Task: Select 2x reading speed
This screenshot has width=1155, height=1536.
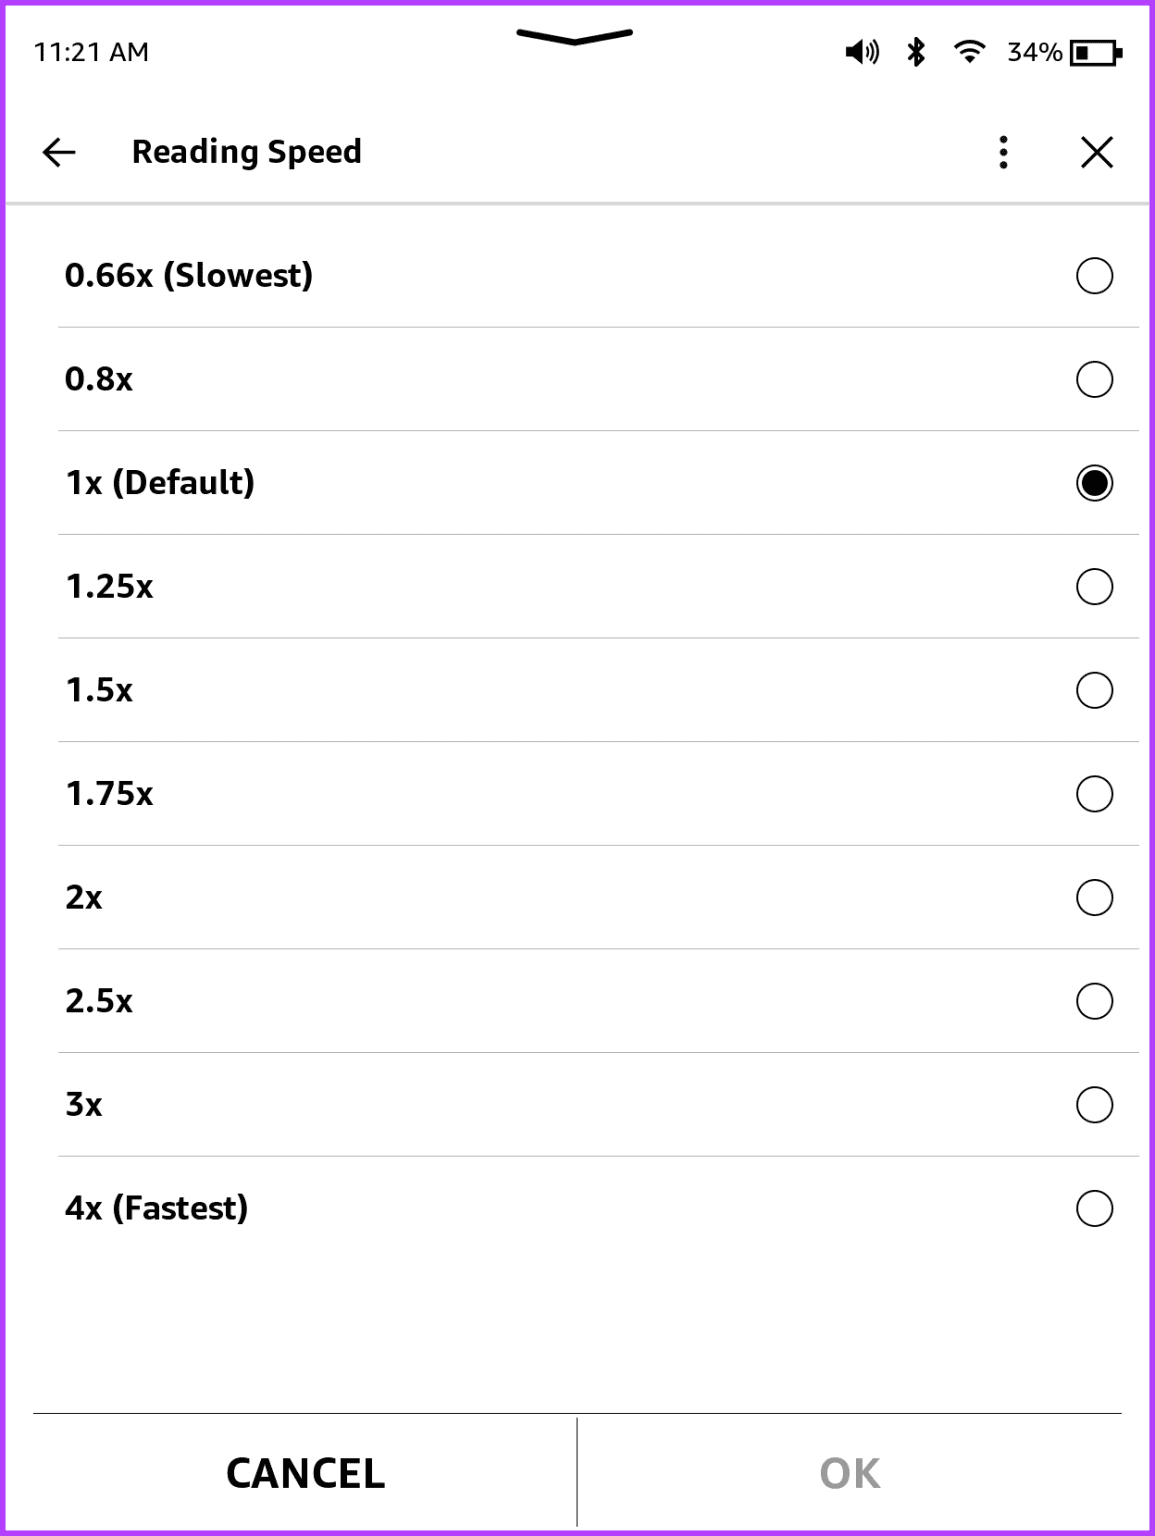Action: click(1094, 898)
